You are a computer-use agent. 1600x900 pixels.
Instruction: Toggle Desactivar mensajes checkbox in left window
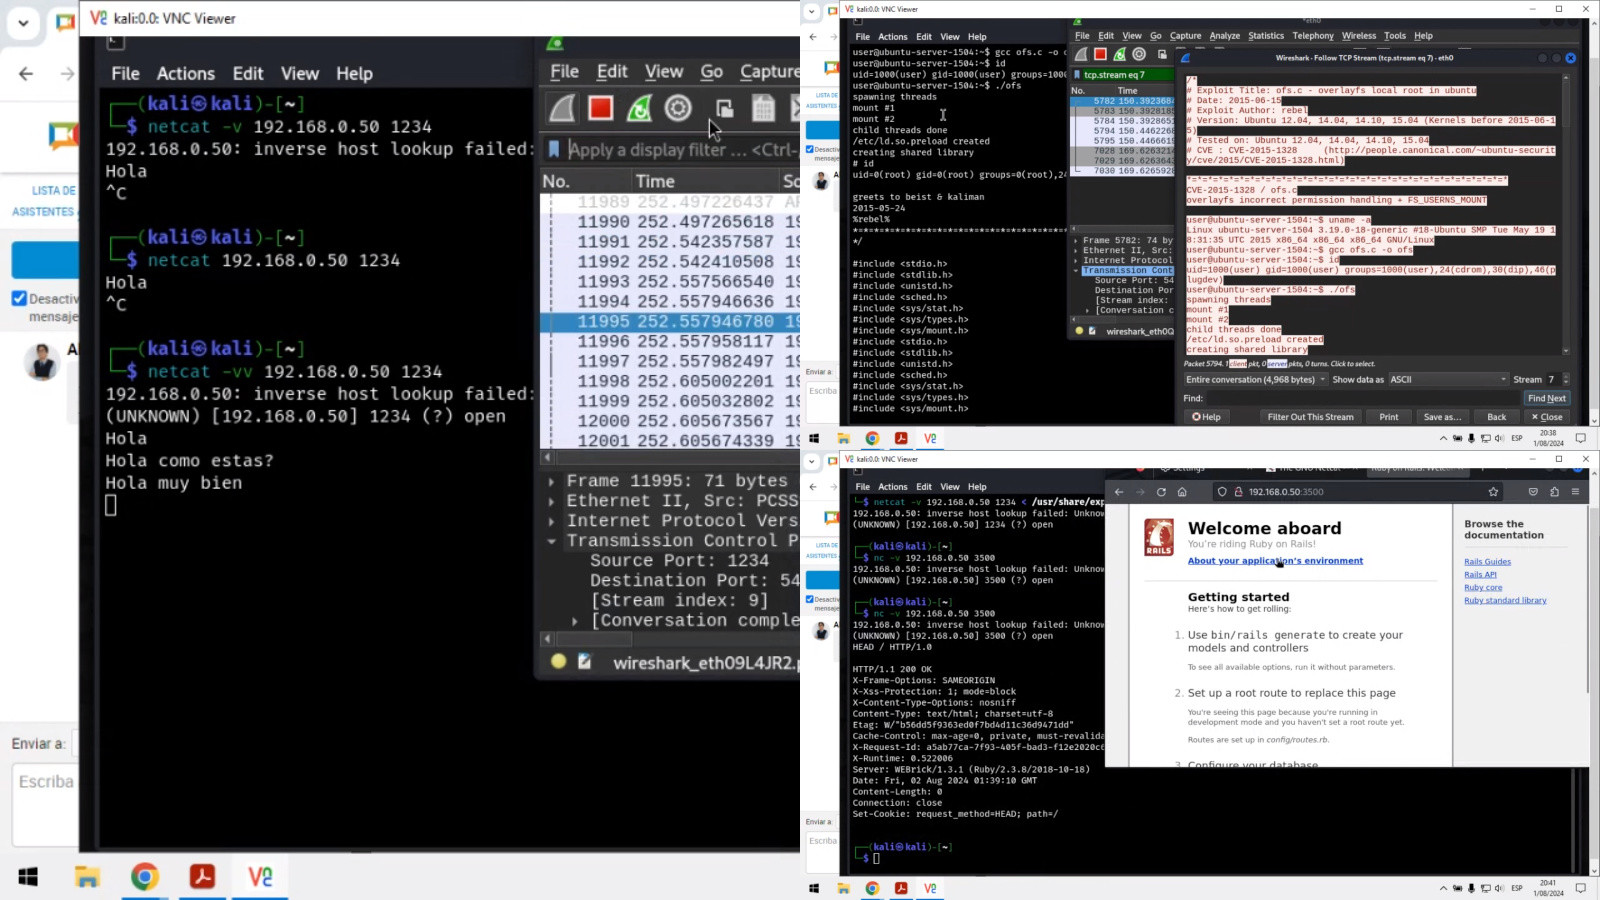[x=19, y=298]
